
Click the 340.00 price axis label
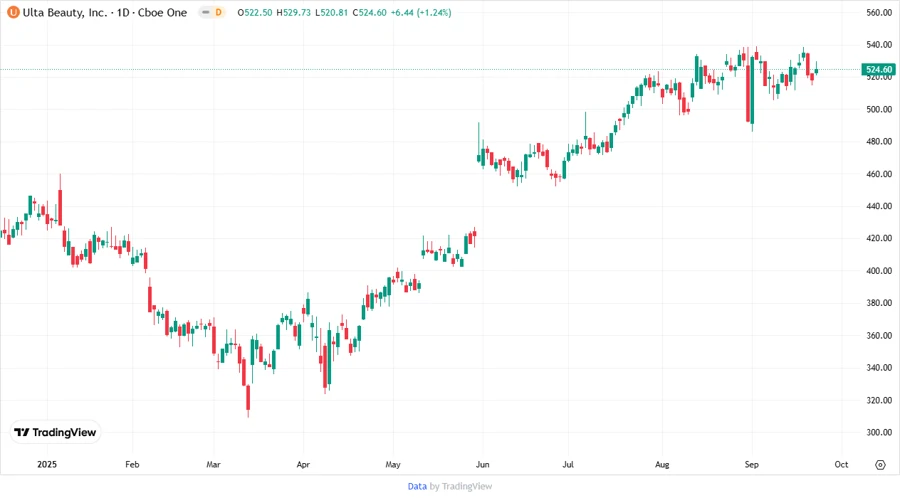click(x=879, y=368)
